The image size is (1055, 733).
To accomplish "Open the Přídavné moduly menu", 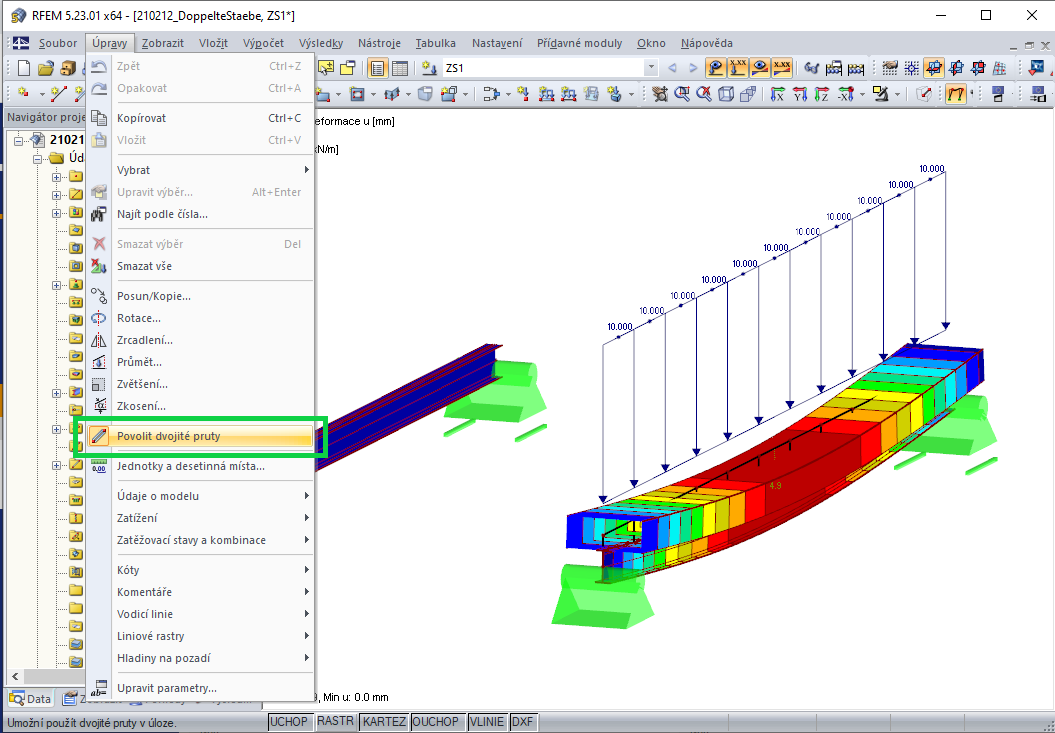I will click(579, 43).
